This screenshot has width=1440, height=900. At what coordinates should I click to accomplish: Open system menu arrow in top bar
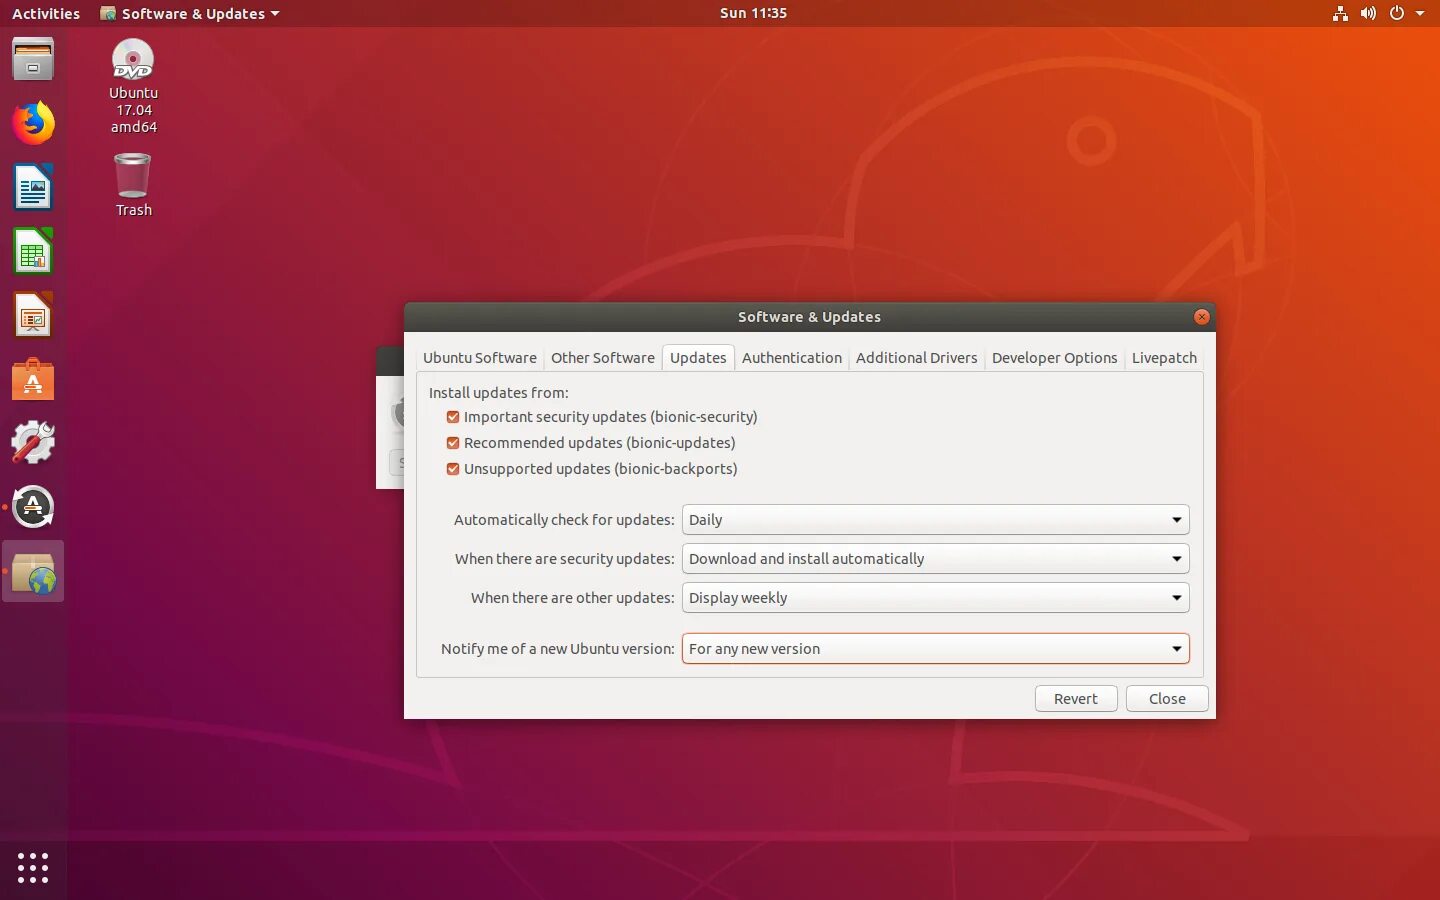point(1419,13)
